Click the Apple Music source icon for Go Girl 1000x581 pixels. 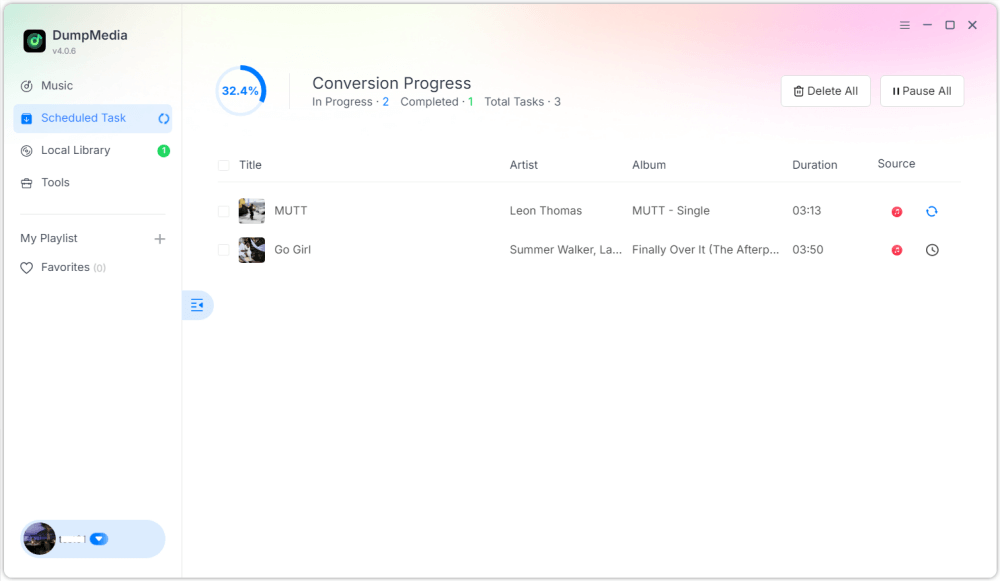[897, 250]
